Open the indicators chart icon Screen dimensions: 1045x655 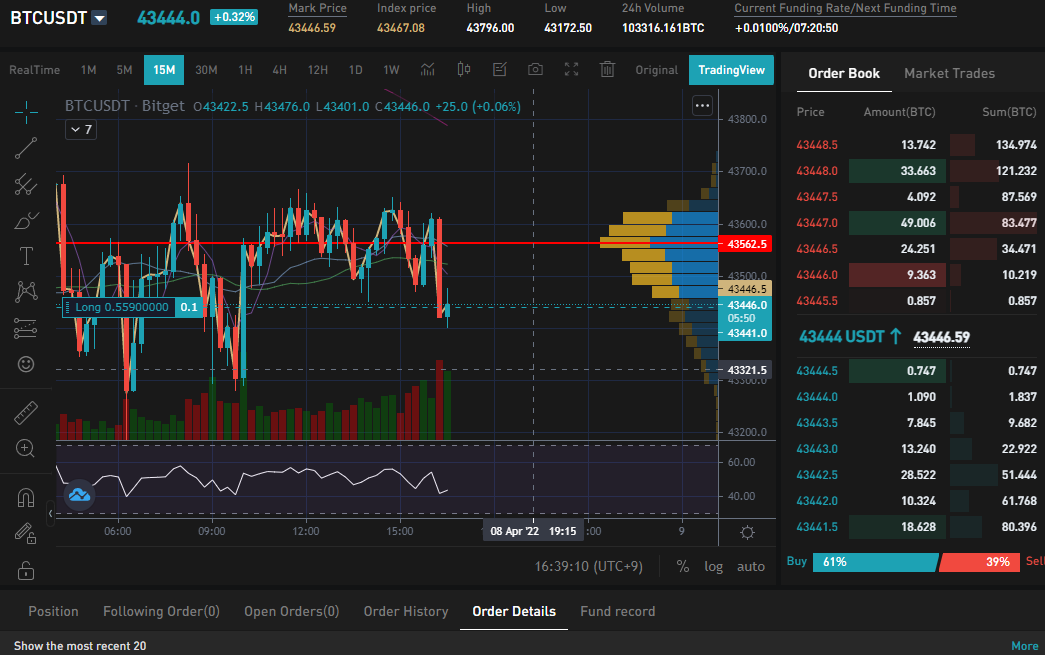click(x=428, y=69)
